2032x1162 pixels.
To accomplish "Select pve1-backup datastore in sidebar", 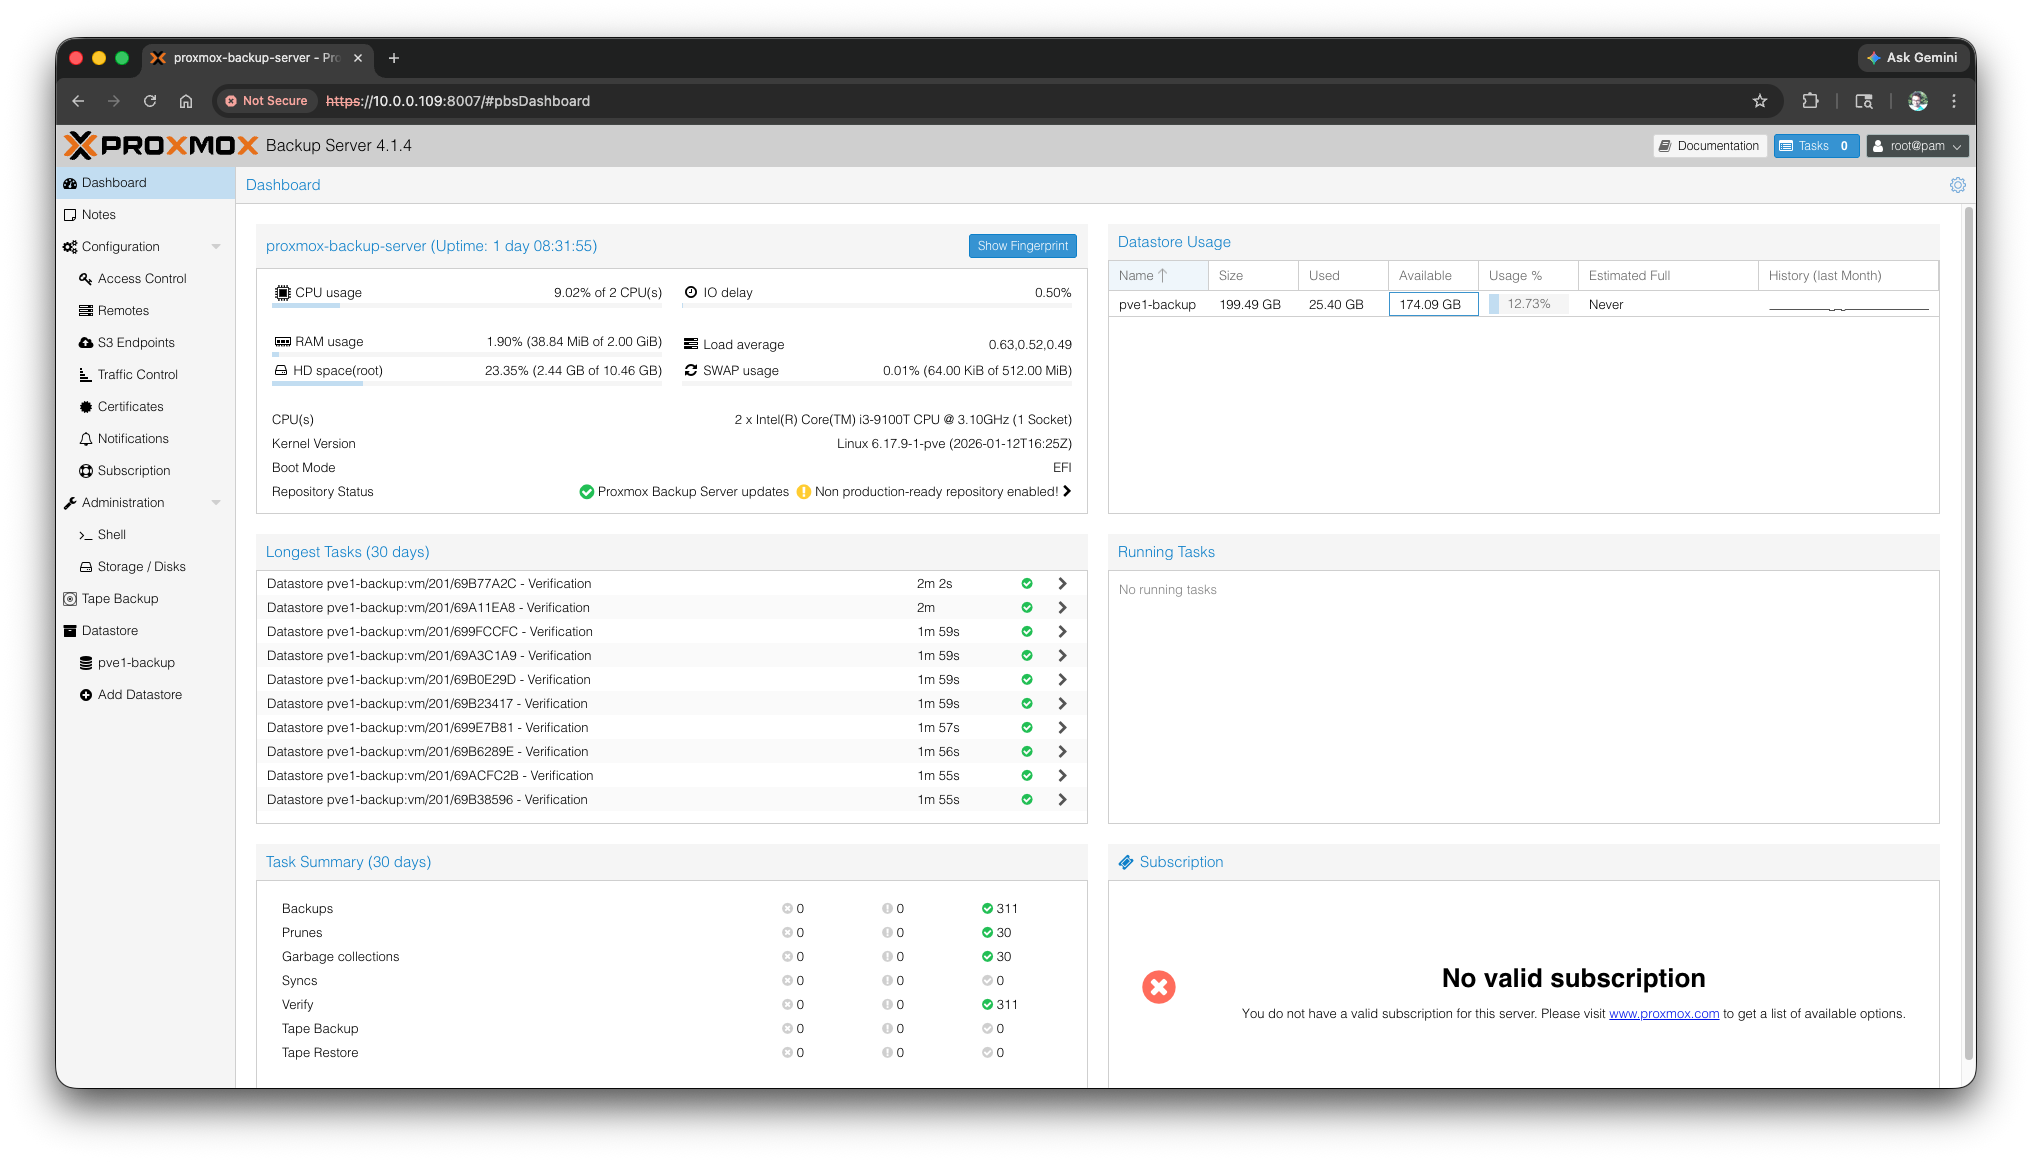I will (136, 663).
